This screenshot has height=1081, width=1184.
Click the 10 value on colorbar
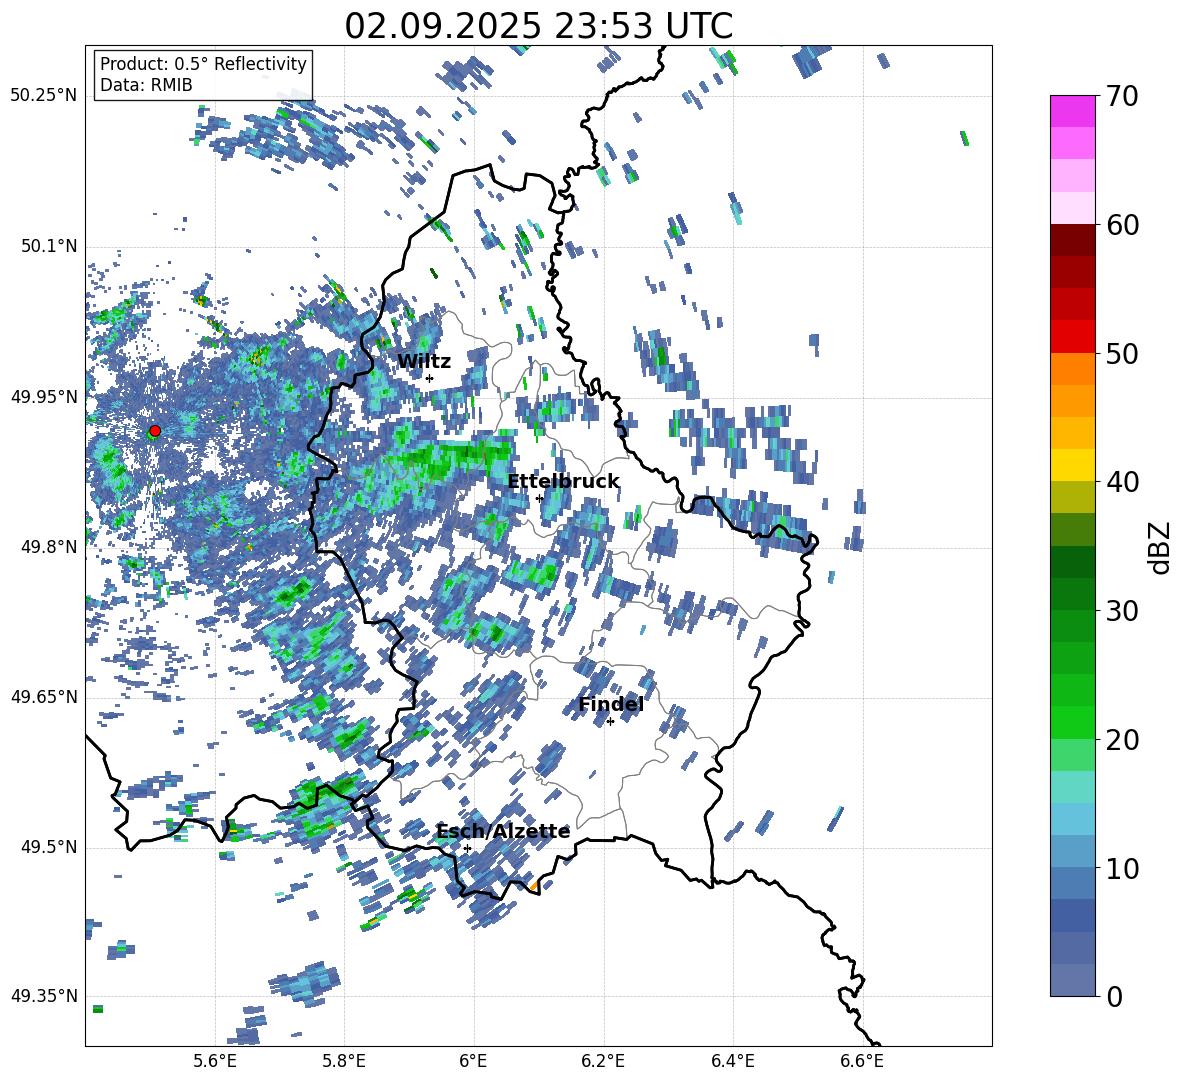(x=1122, y=868)
